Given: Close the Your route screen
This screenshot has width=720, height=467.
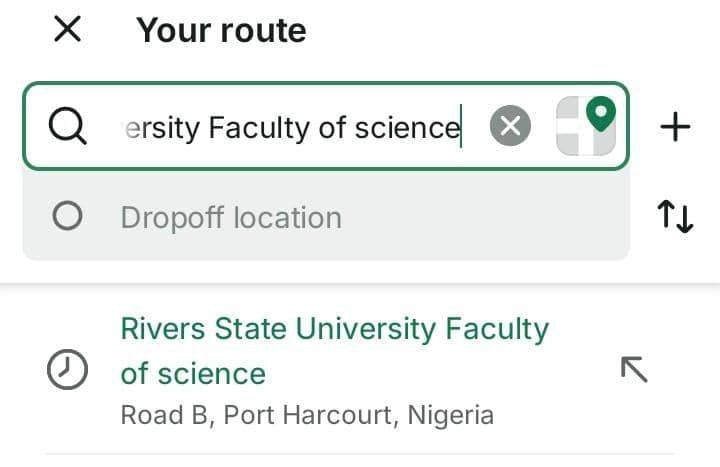Looking at the screenshot, I should (67, 30).
